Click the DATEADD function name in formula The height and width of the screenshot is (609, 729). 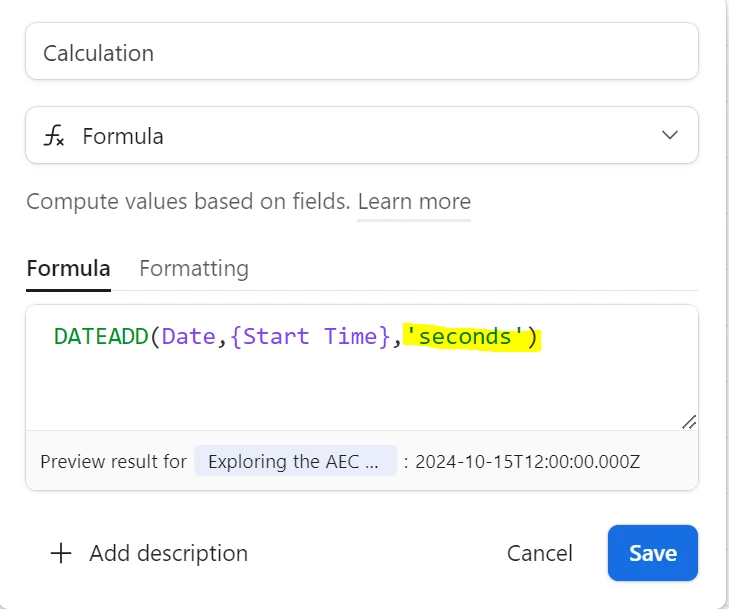click(x=100, y=337)
